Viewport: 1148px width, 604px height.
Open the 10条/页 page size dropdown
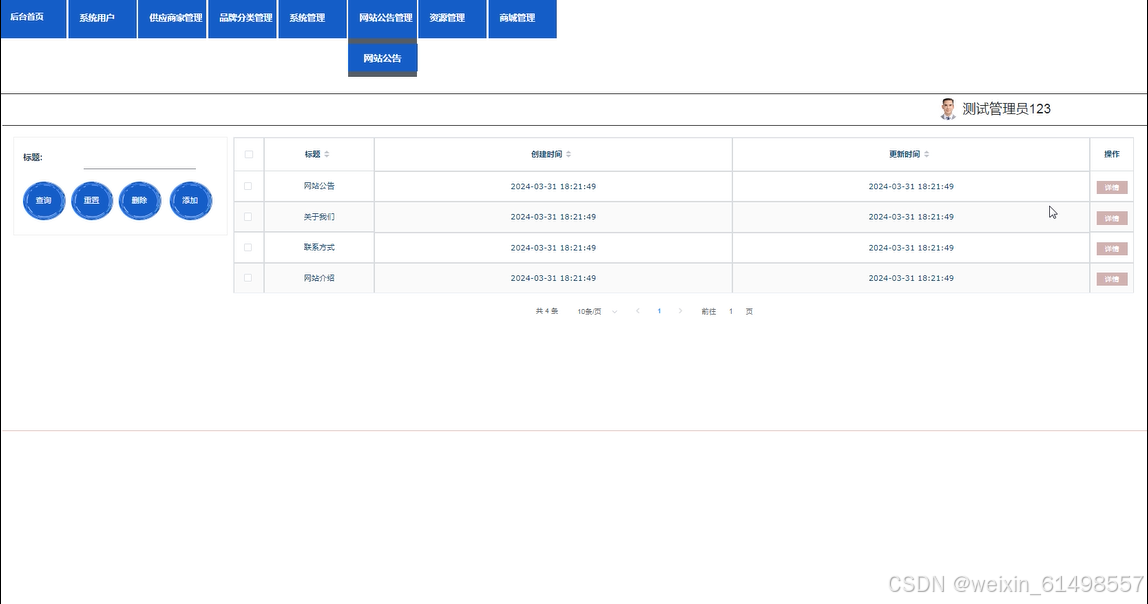tap(597, 312)
